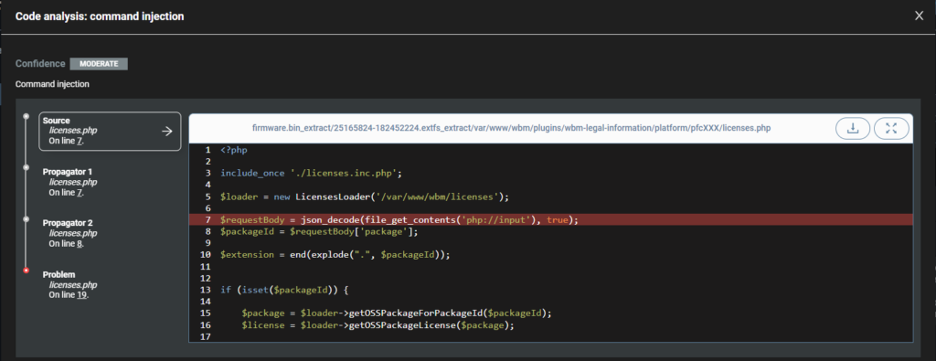
Task: Click the '<?php' code line 1
Action: pos(233,151)
